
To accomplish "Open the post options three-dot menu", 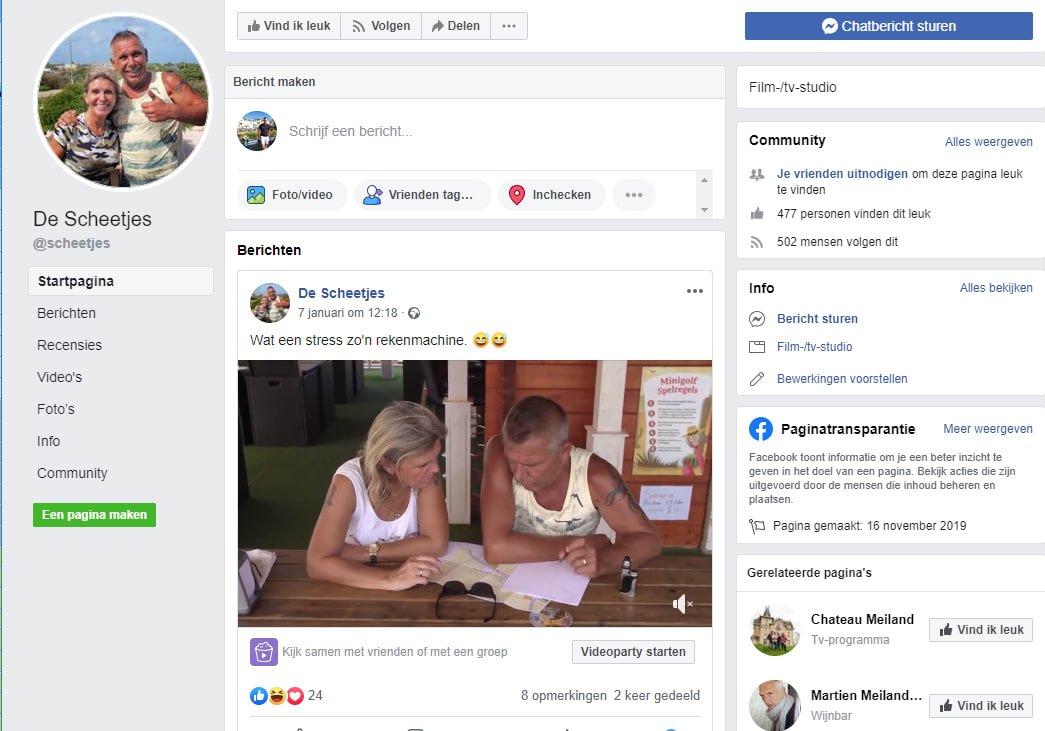I will (695, 291).
